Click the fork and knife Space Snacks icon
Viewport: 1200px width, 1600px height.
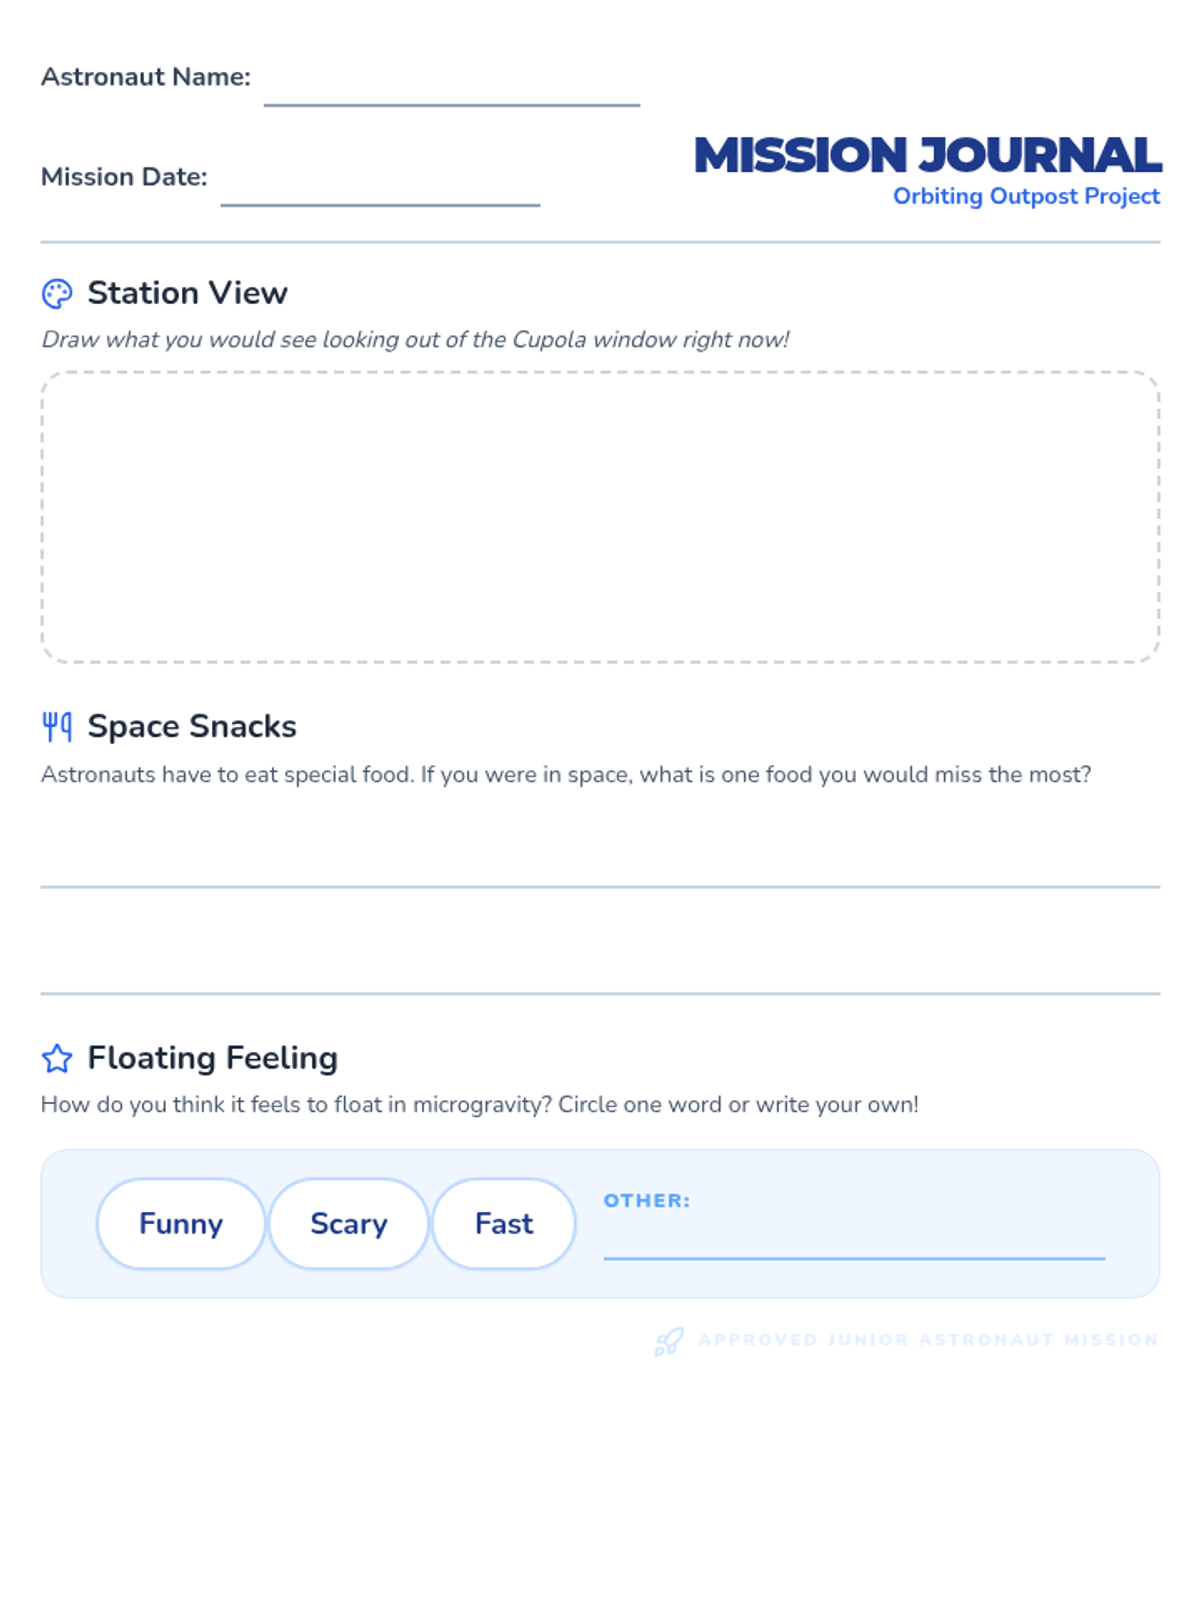[57, 727]
